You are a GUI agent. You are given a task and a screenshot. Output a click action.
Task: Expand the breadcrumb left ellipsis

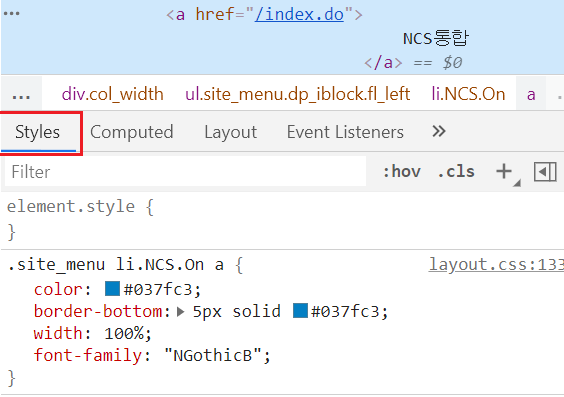(x=21, y=95)
